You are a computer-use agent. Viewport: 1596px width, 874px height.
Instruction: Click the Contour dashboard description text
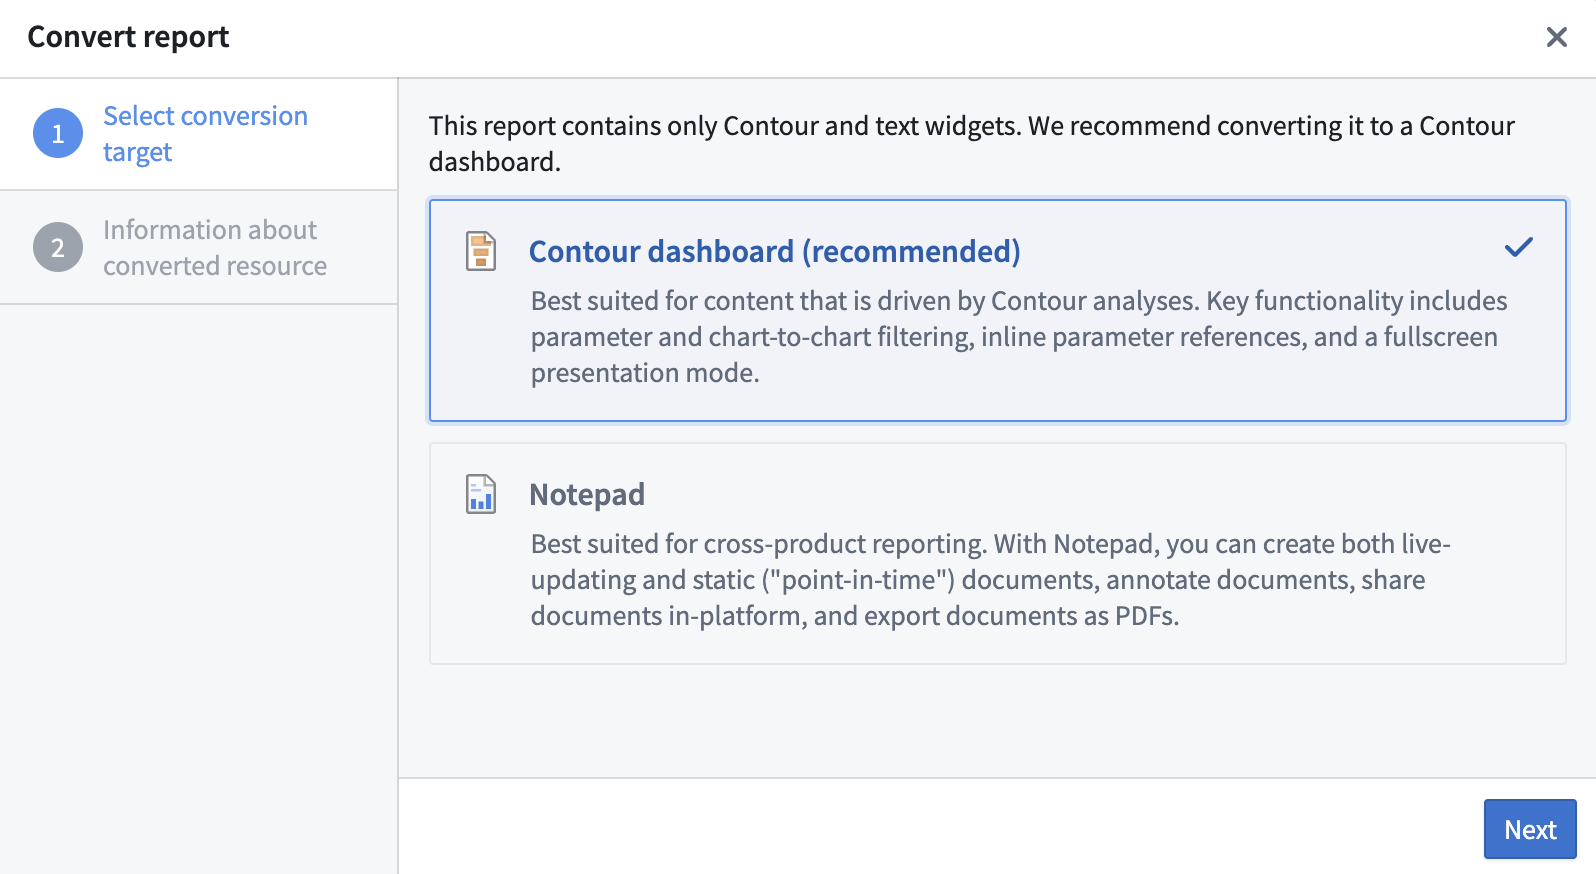click(x=1019, y=337)
